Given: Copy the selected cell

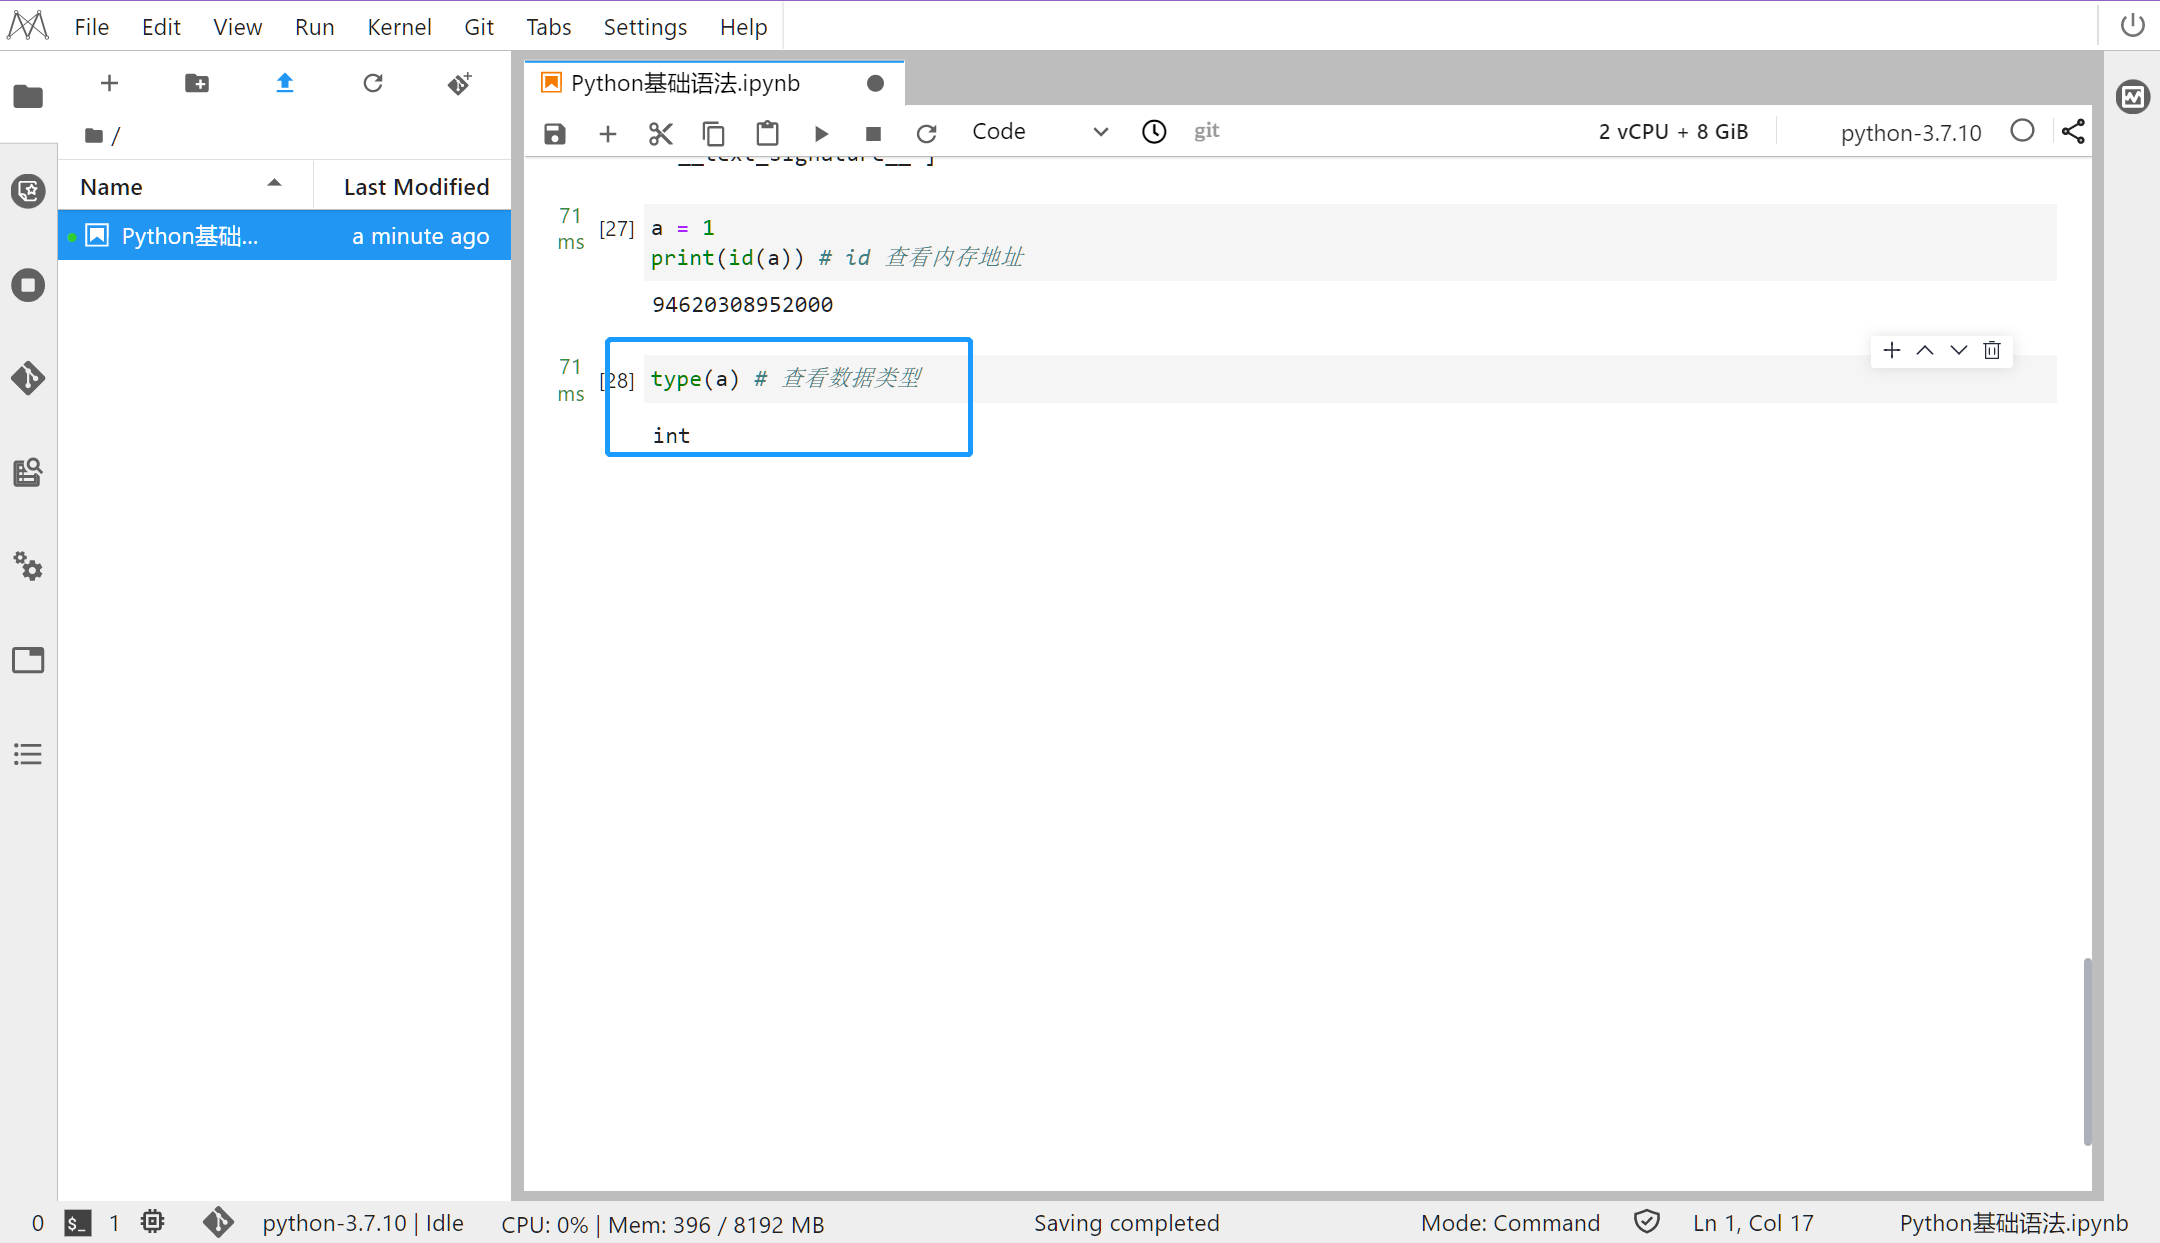Looking at the screenshot, I should (714, 133).
